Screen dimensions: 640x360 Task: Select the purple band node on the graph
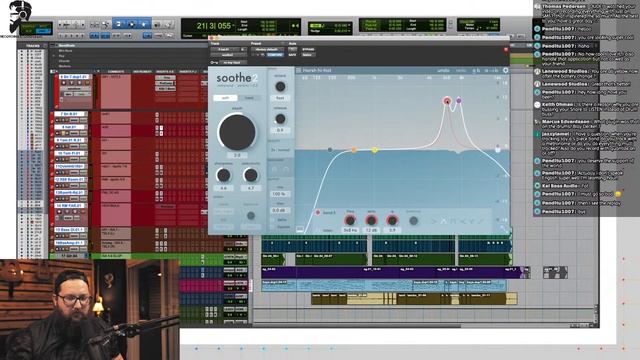pyautogui.click(x=459, y=100)
